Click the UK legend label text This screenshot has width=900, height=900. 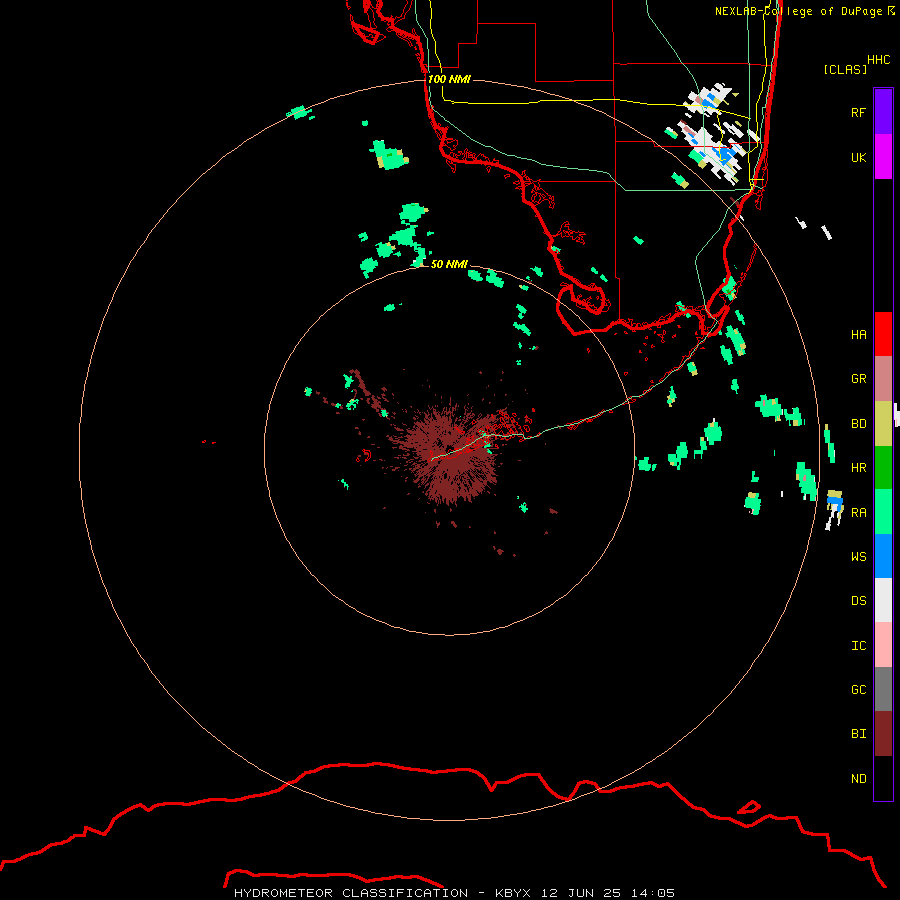pyautogui.click(x=859, y=157)
